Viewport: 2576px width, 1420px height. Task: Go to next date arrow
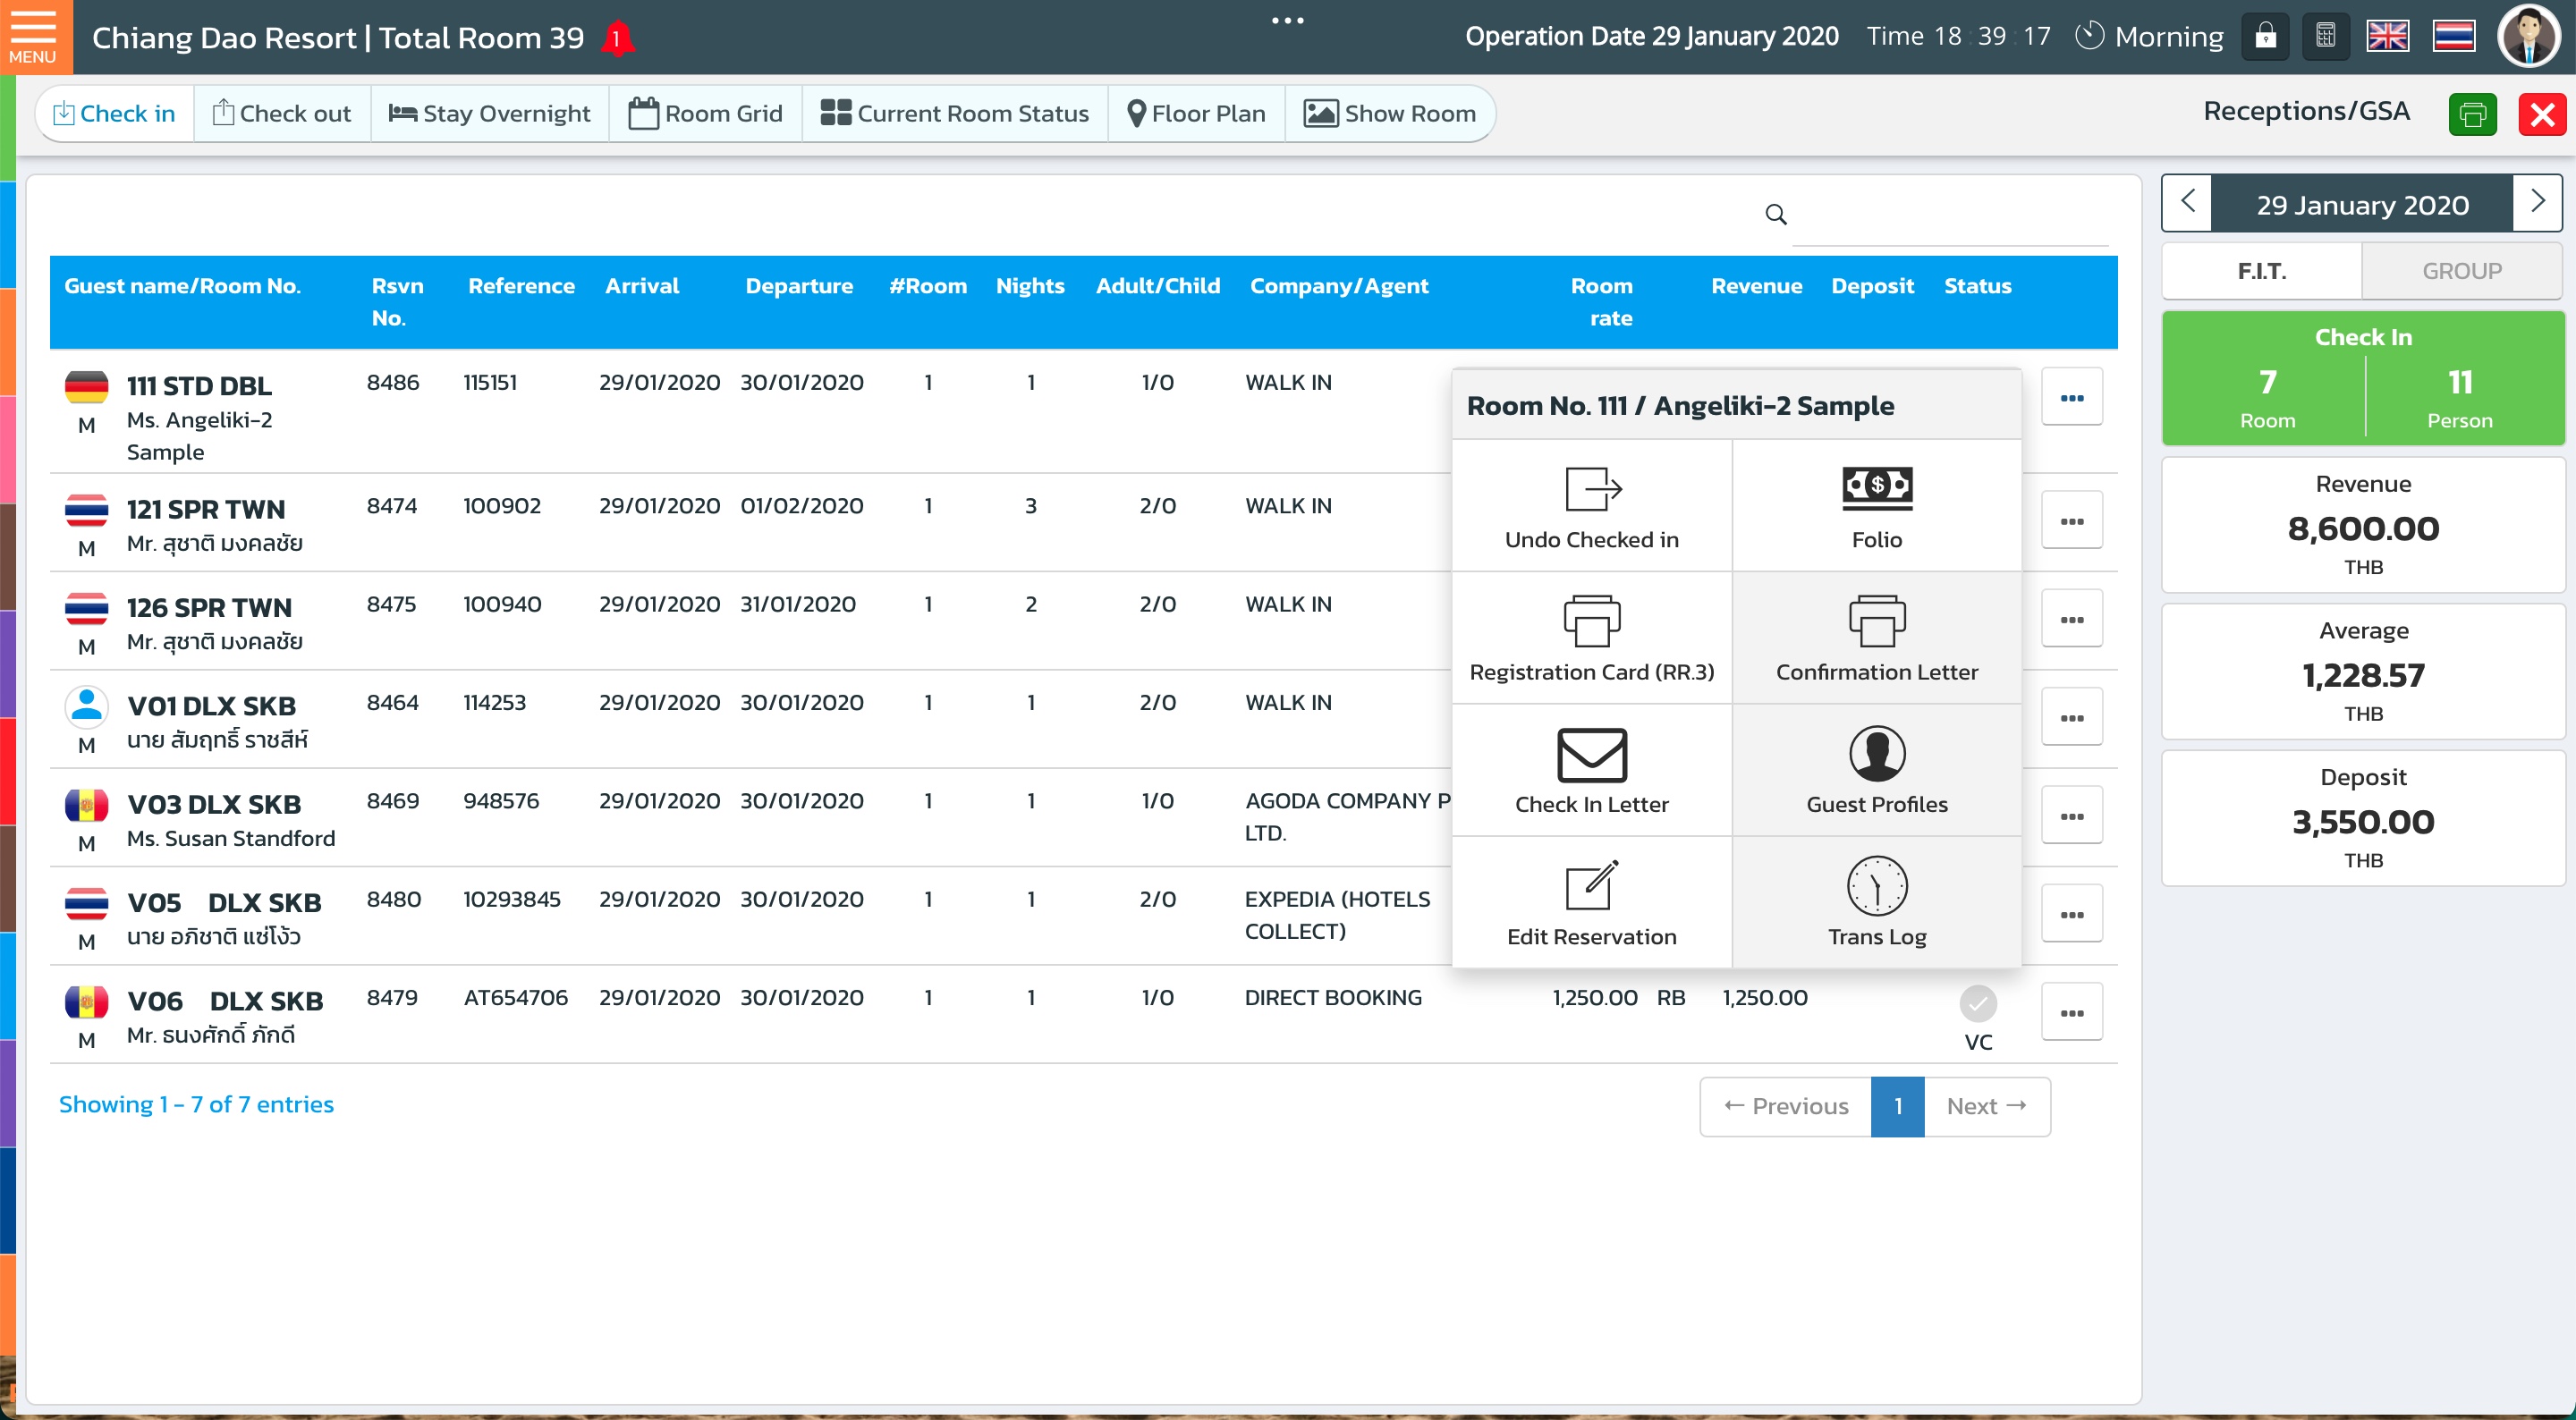[x=2537, y=203]
